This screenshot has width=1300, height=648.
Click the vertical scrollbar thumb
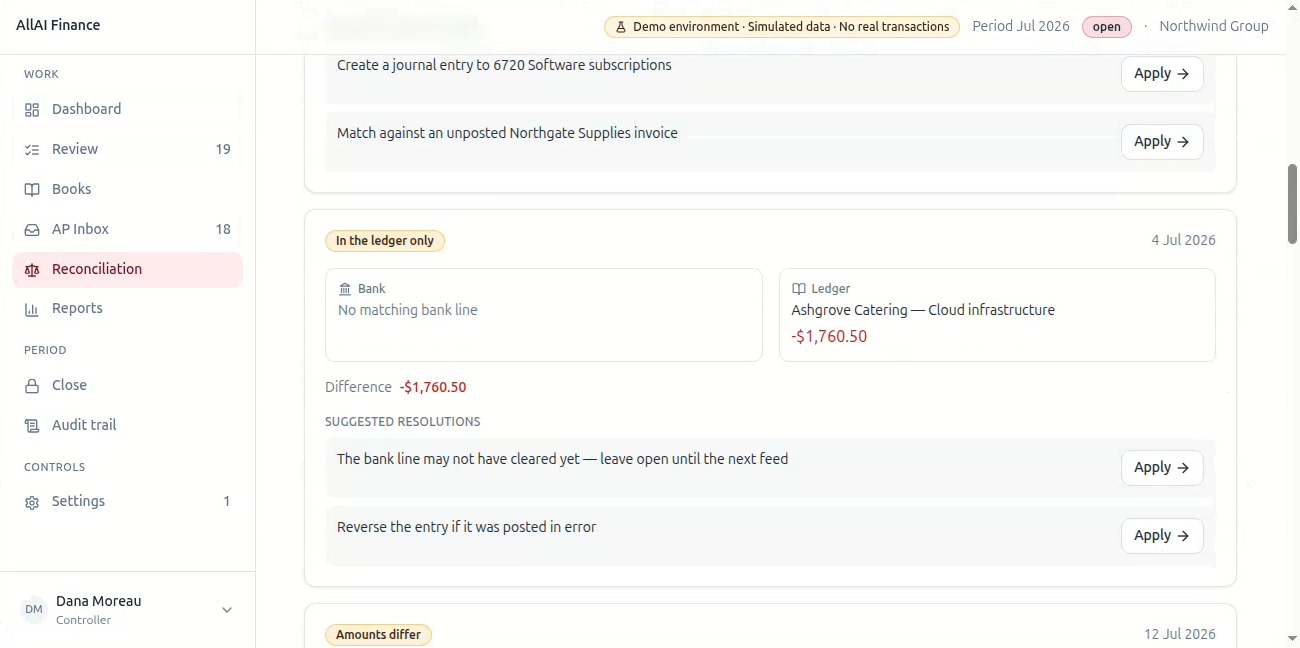click(1292, 204)
